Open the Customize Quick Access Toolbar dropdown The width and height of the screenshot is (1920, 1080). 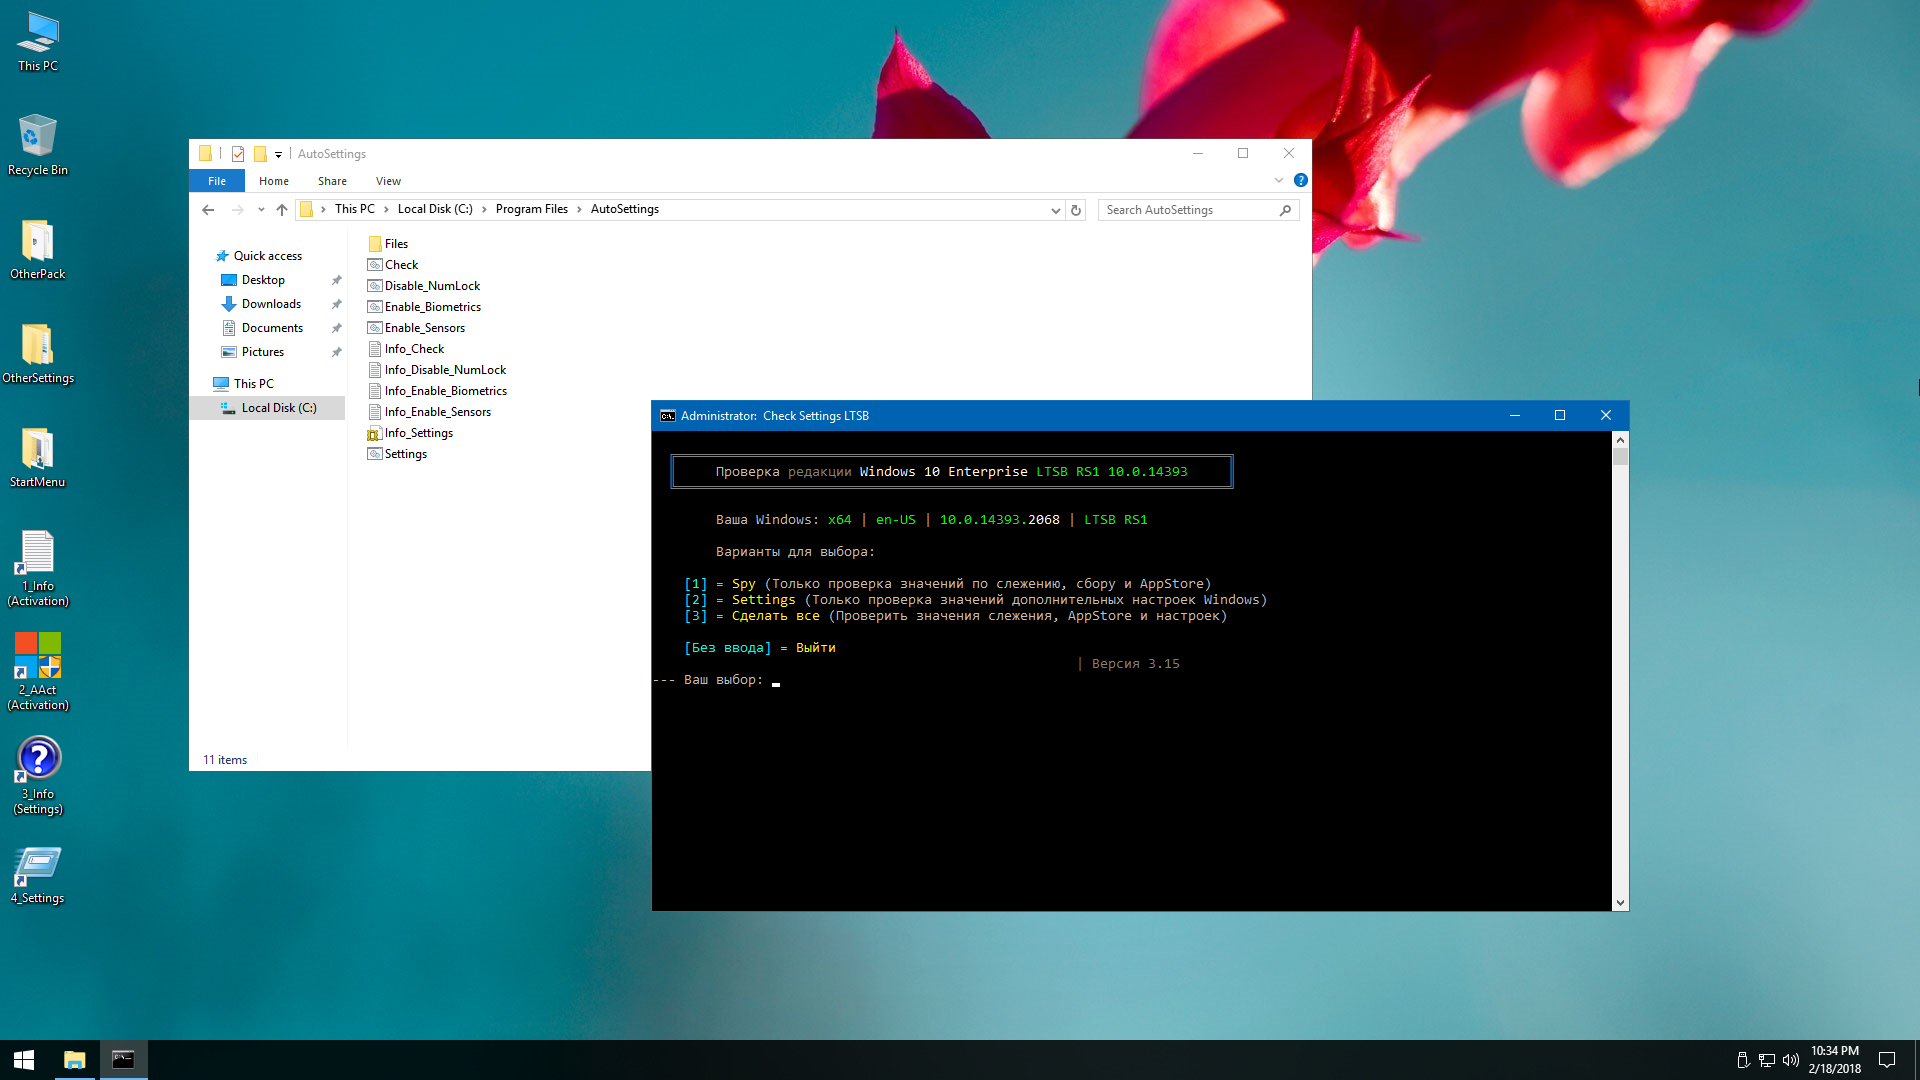(x=279, y=155)
